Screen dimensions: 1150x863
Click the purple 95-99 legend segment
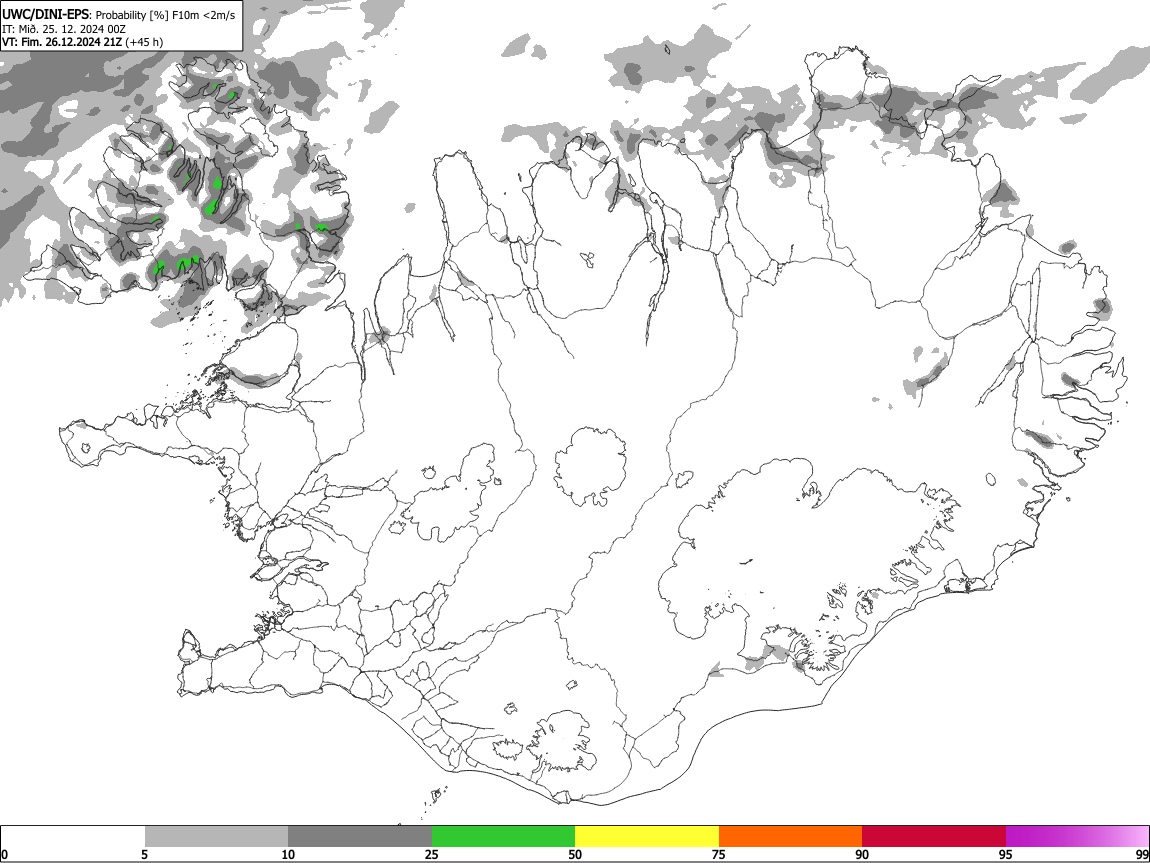click(x=1077, y=837)
